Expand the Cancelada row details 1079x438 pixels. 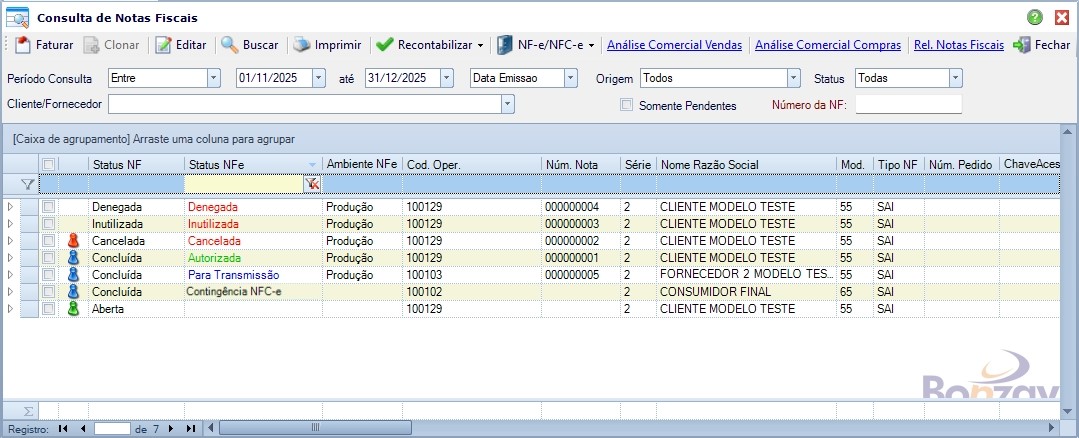(11, 241)
